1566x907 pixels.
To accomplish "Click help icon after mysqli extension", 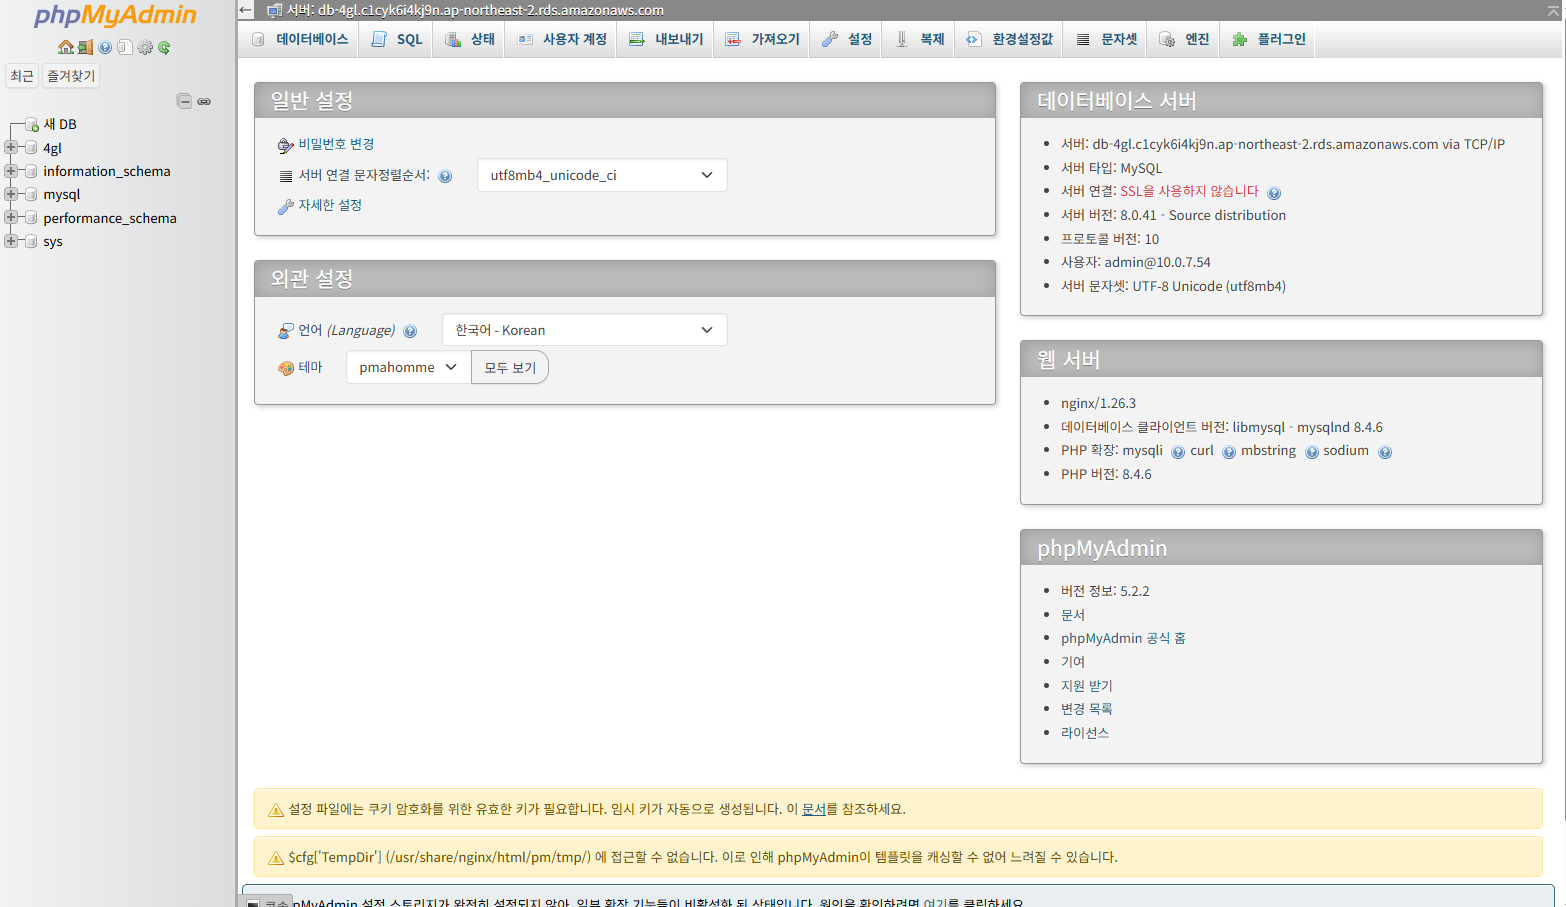I will click(1178, 452).
